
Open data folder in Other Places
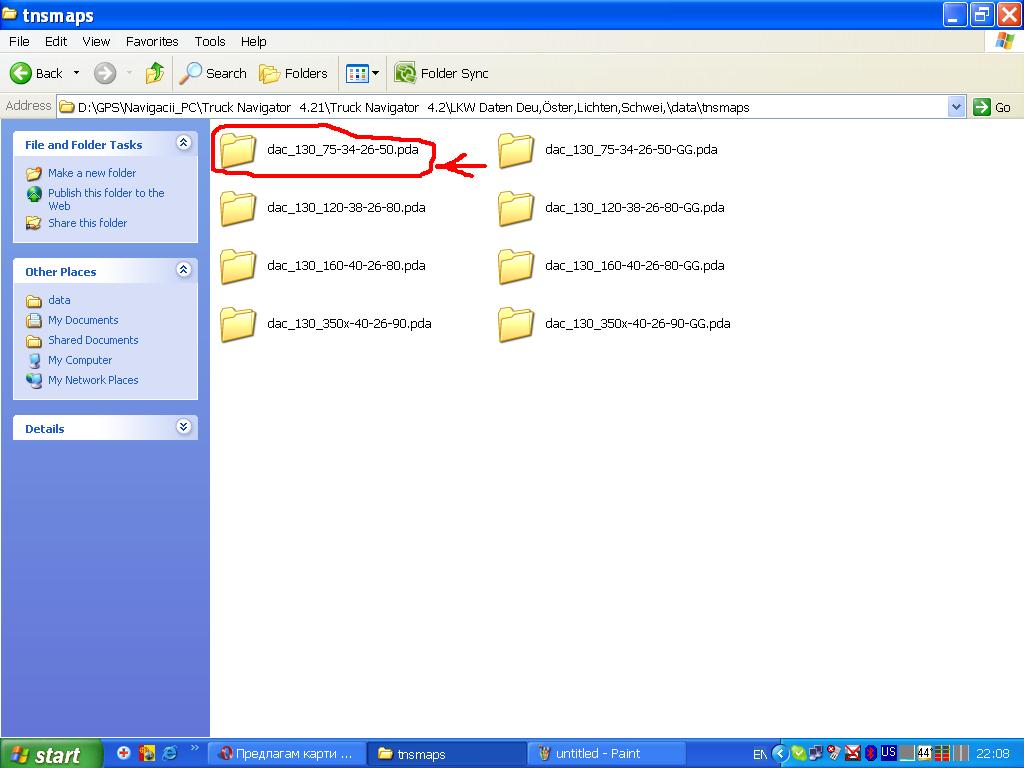pos(59,300)
